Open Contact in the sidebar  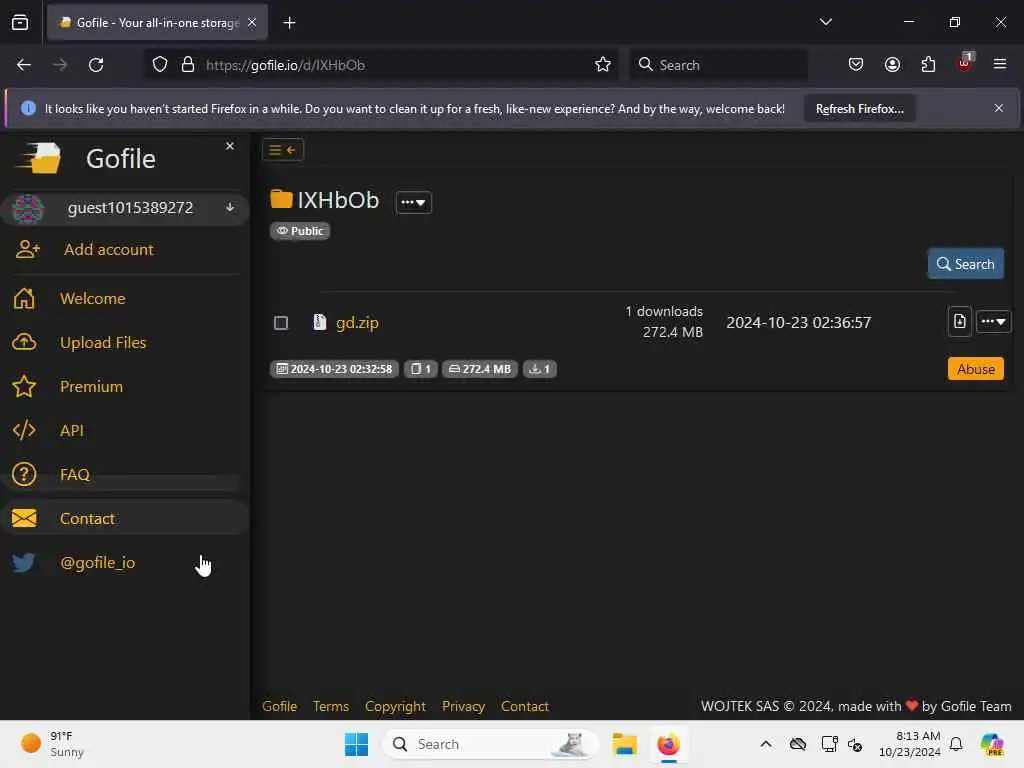click(x=88, y=519)
